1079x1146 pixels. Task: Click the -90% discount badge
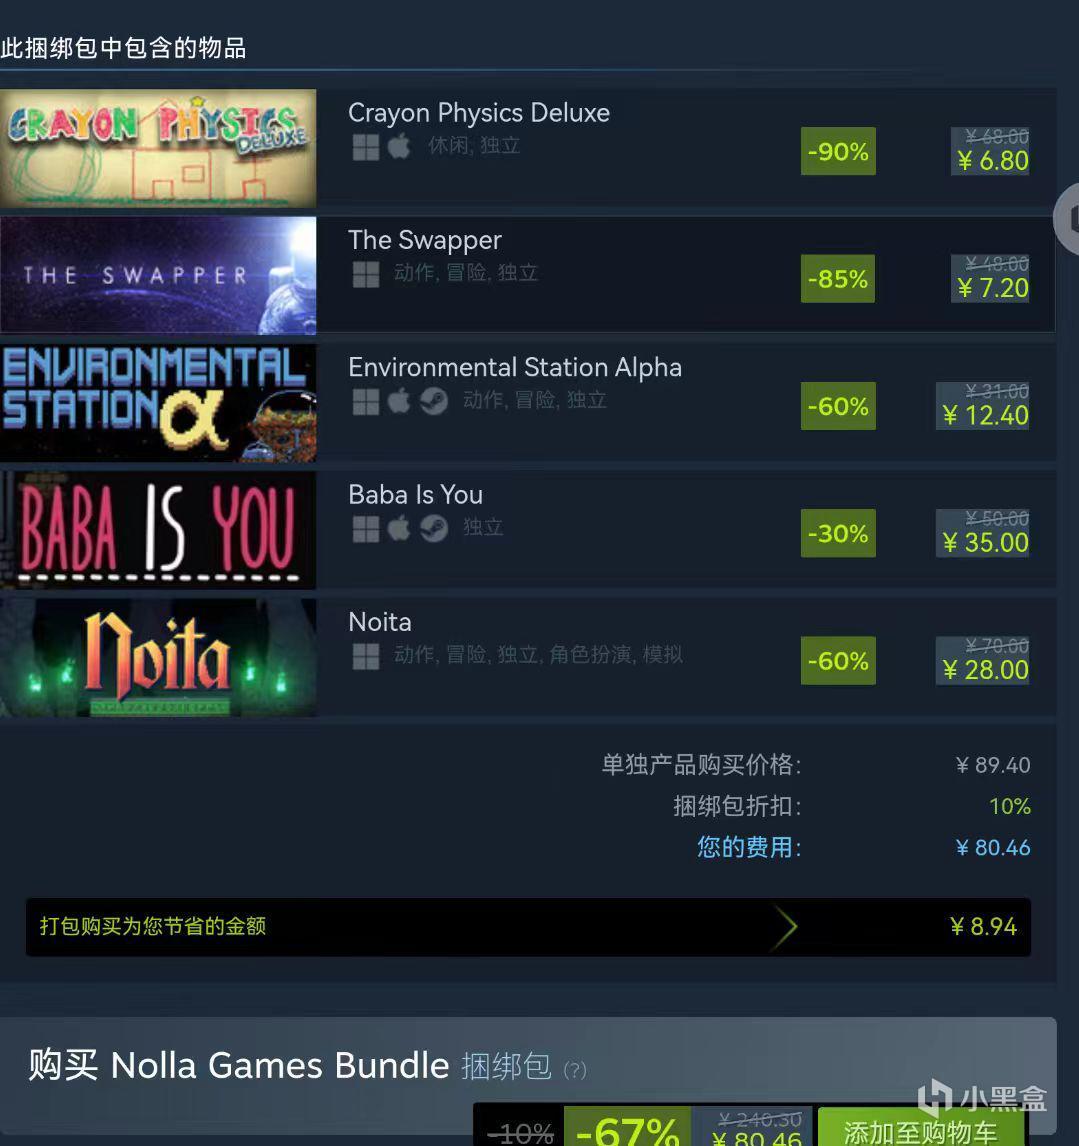pyautogui.click(x=838, y=151)
